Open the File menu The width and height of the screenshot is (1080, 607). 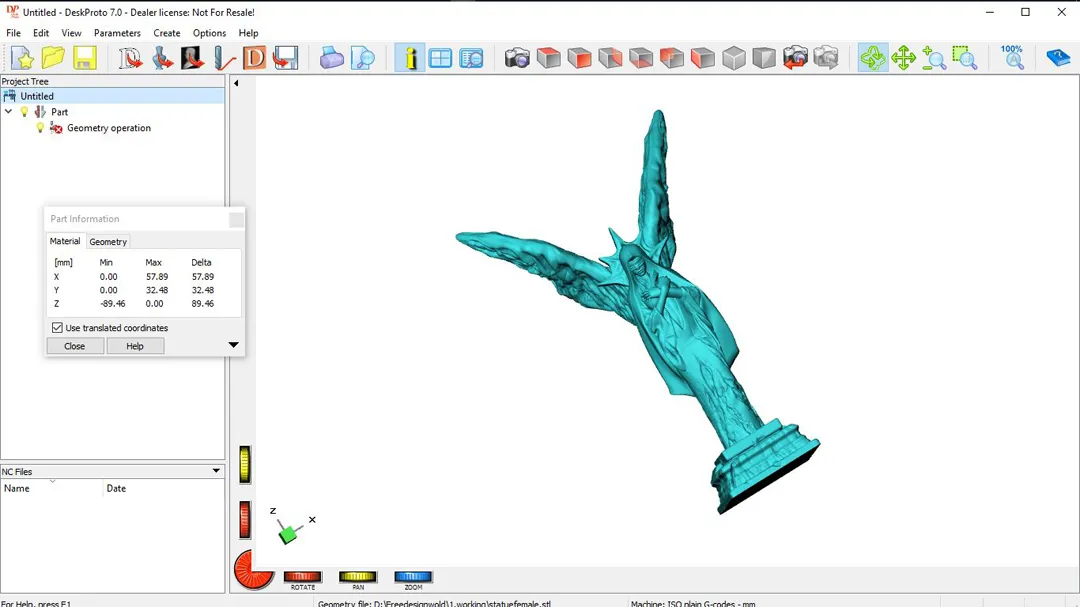13,33
